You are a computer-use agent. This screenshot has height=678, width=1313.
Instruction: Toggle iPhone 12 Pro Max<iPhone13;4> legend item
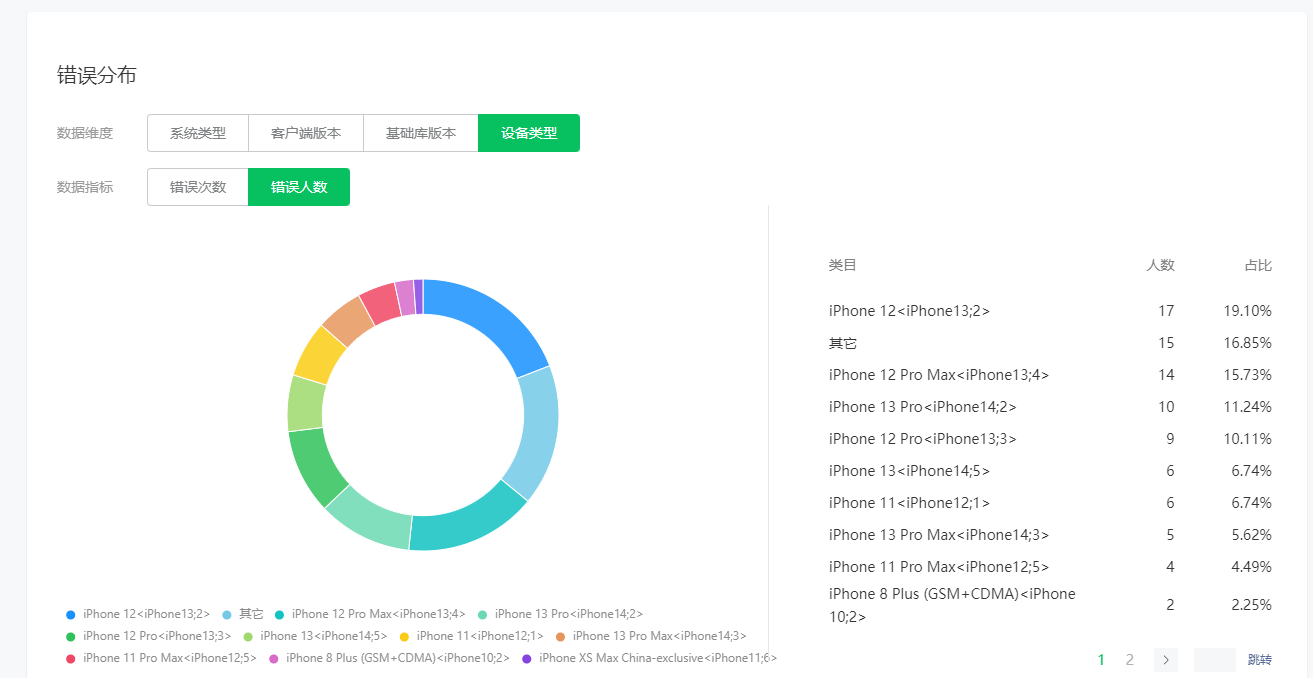pyautogui.click(x=370, y=614)
